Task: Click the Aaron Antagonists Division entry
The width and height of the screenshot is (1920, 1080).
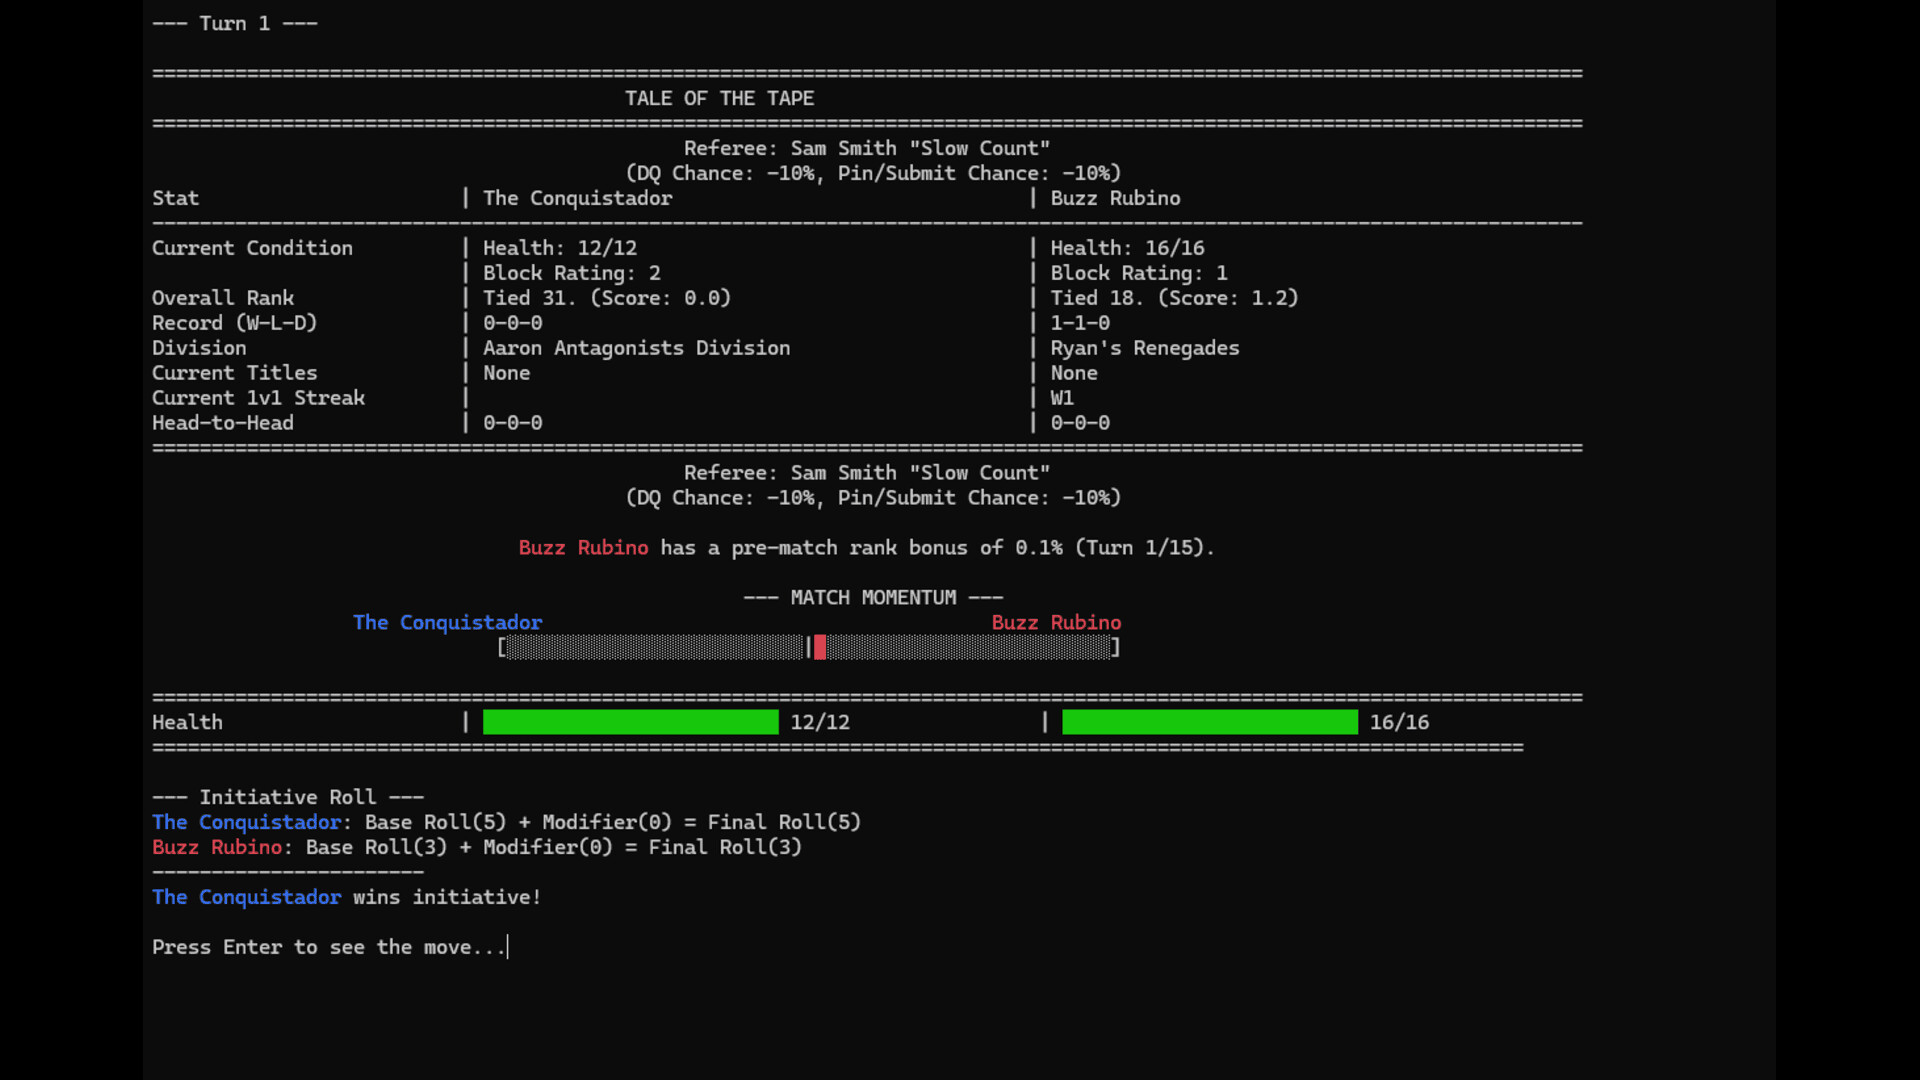Action: tap(636, 348)
